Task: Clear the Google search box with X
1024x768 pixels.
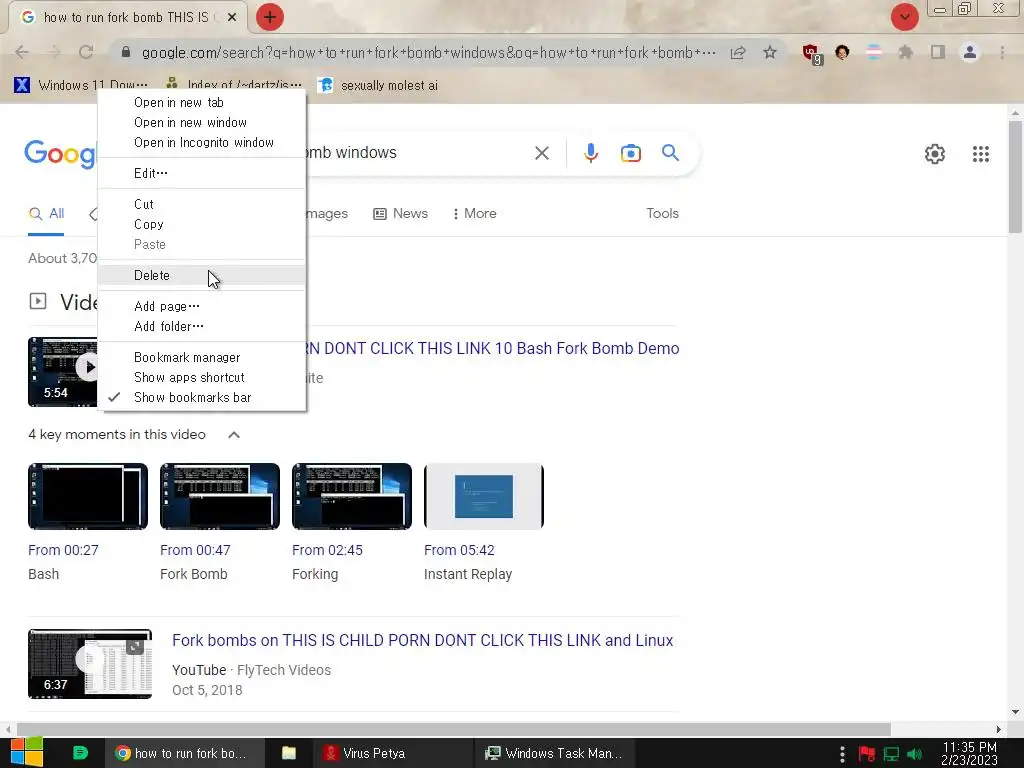Action: point(541,153)
